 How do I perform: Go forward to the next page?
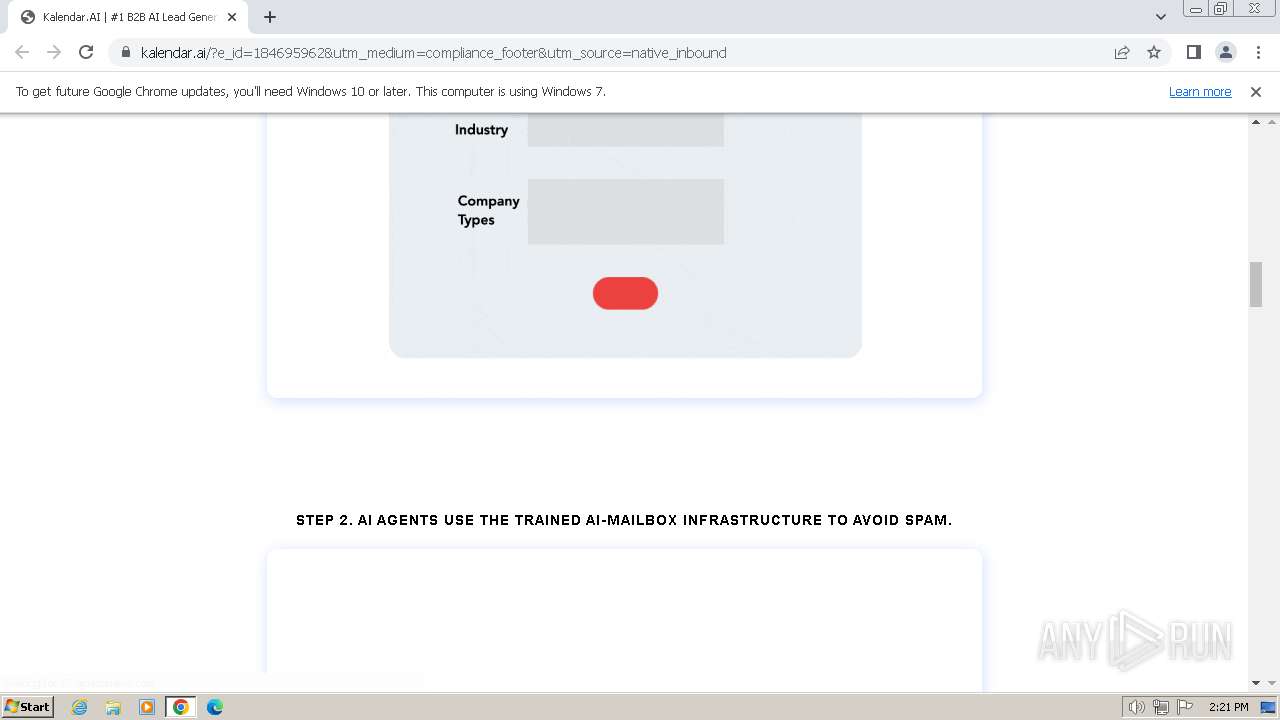coord(54,52)
